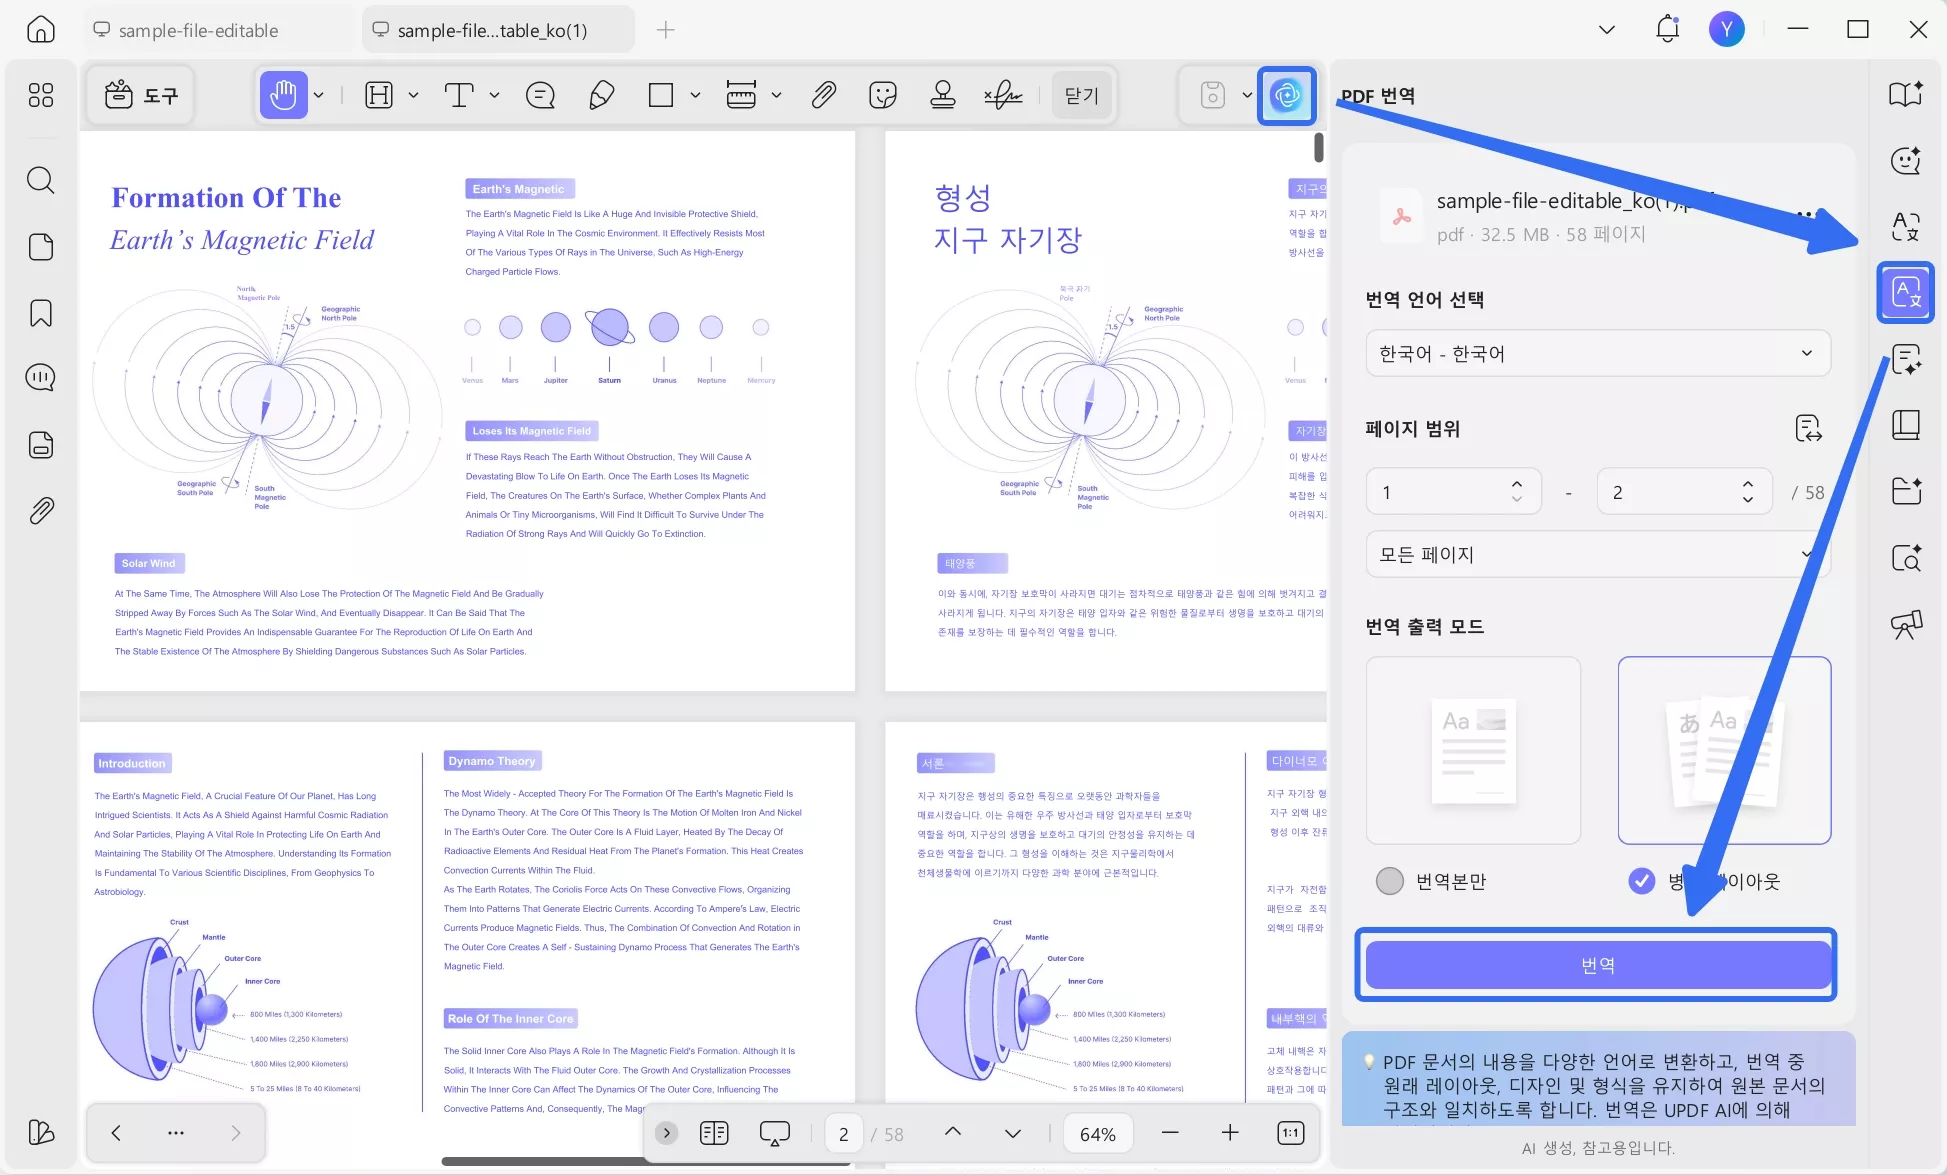This screenshot has width=1947, height=1175.
Task: Click the sticker tool icon
Action: tap(882, 95)
